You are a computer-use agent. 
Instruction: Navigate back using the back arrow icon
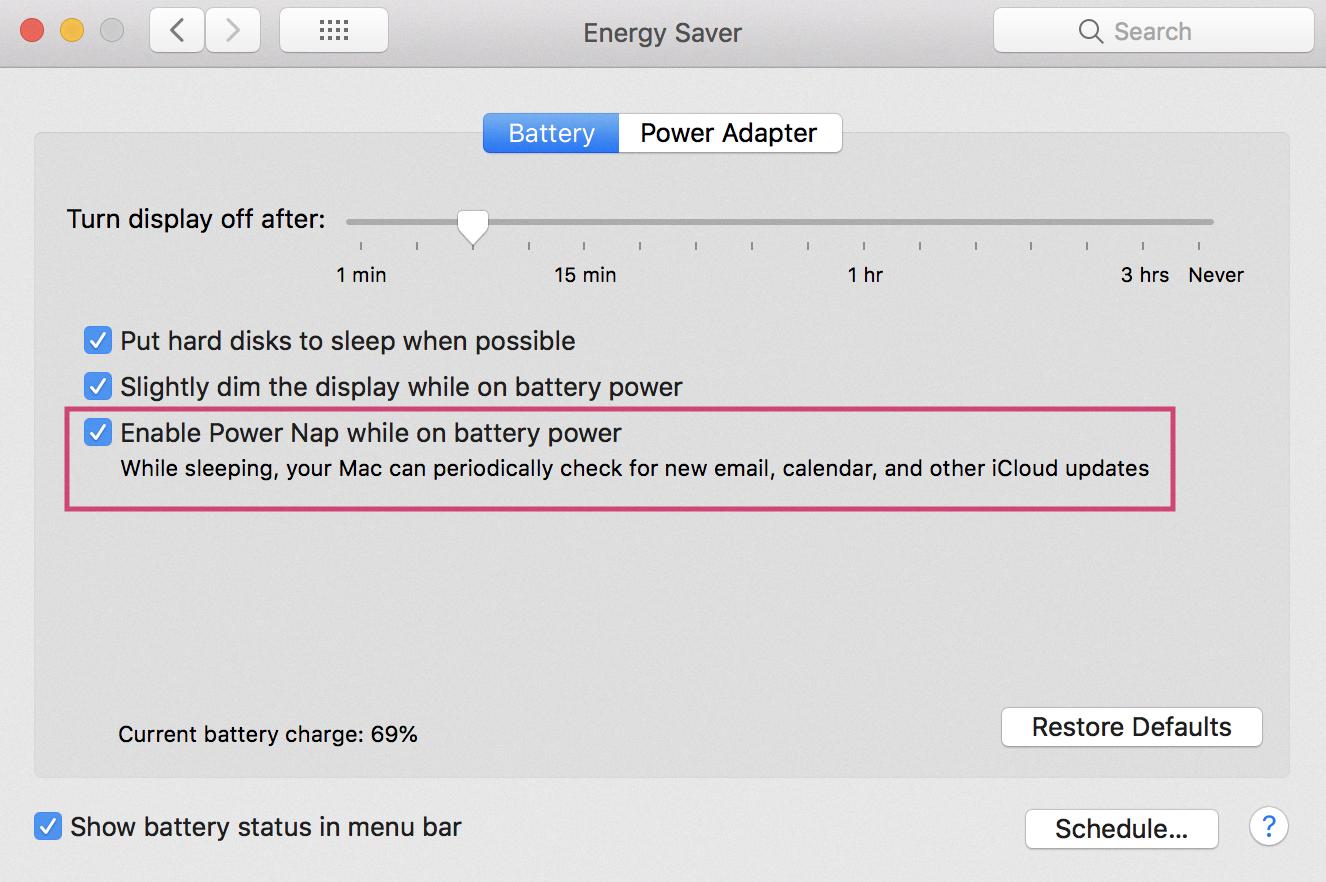[x=176, y=30]
